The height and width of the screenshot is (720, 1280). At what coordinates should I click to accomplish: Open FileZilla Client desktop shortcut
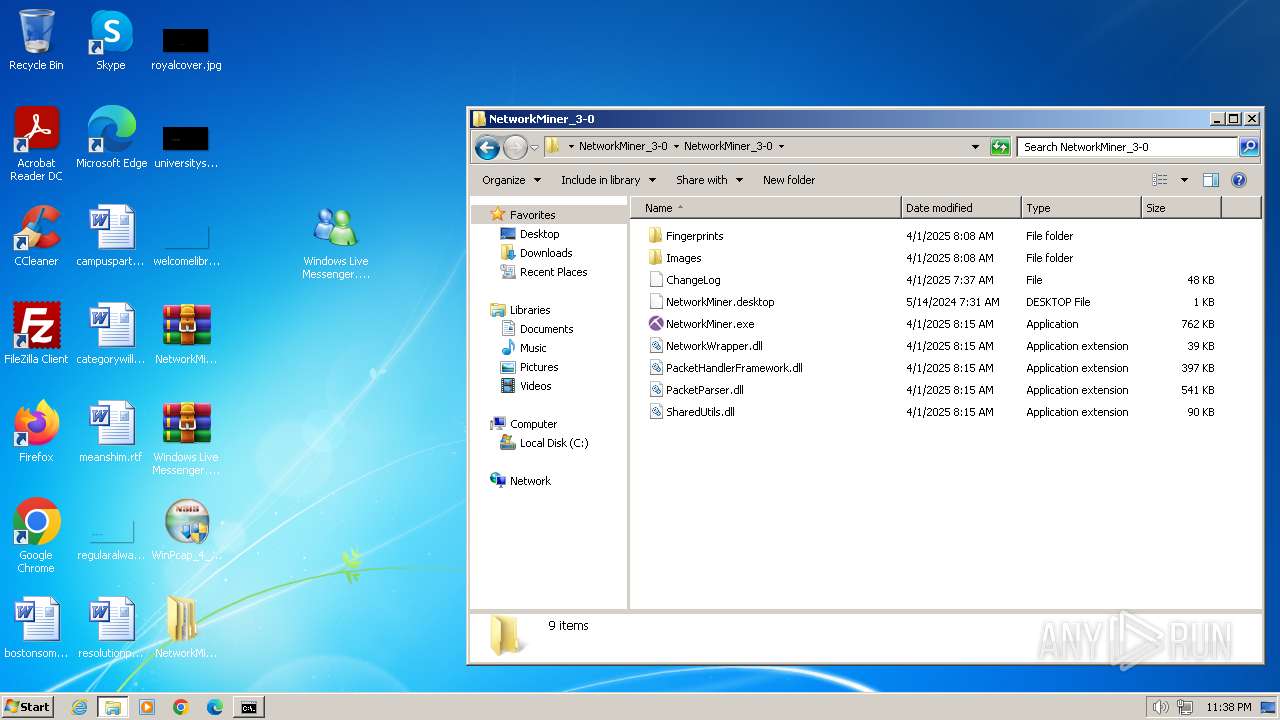pos(36,334)
